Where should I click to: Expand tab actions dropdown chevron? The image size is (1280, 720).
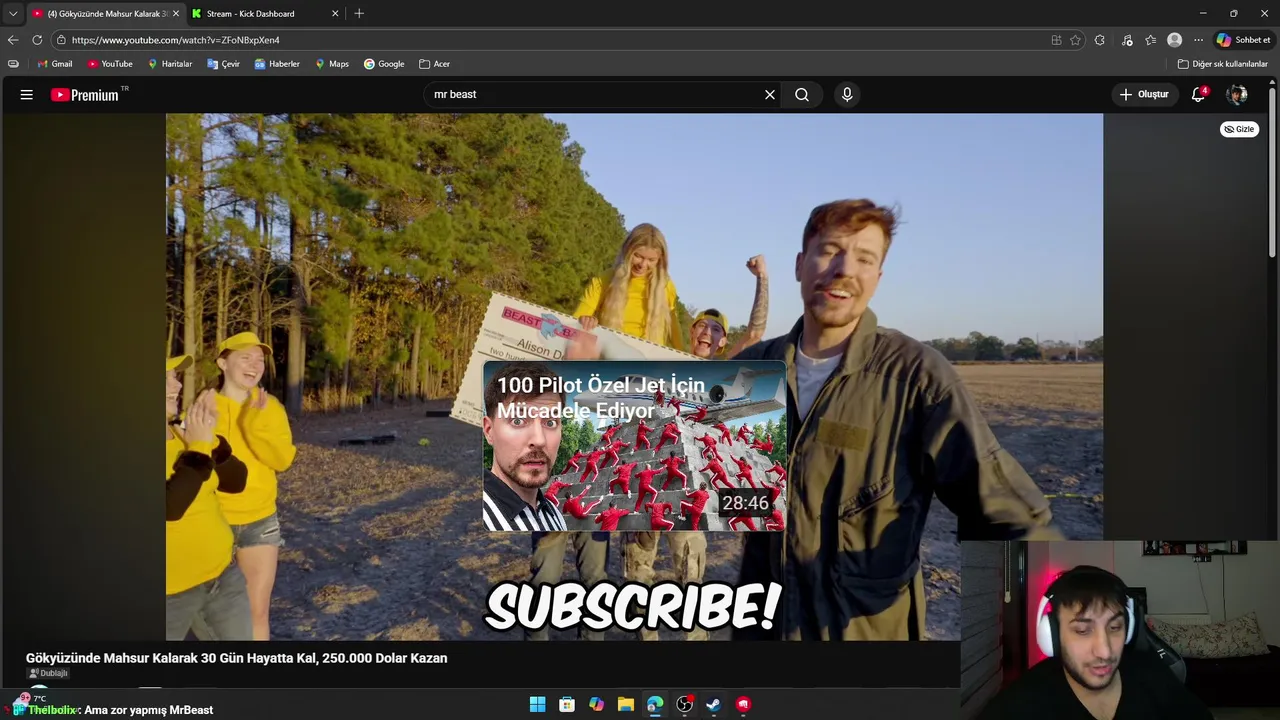pos(13,14)
